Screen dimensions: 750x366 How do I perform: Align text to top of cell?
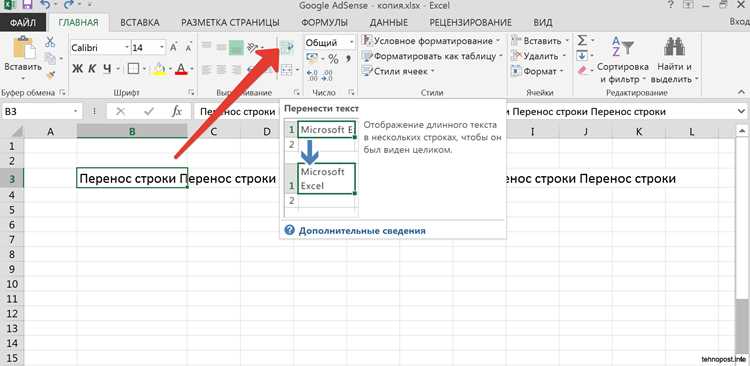point(207,46)
